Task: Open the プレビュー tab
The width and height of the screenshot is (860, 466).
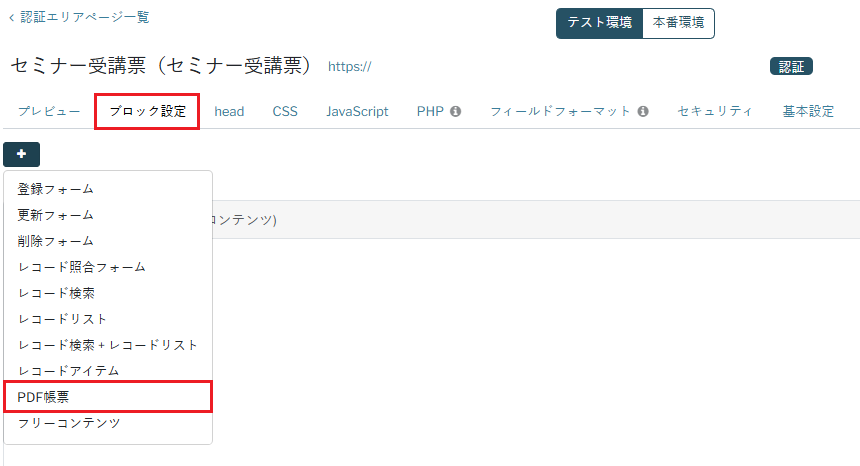Action: click(49, 112)
